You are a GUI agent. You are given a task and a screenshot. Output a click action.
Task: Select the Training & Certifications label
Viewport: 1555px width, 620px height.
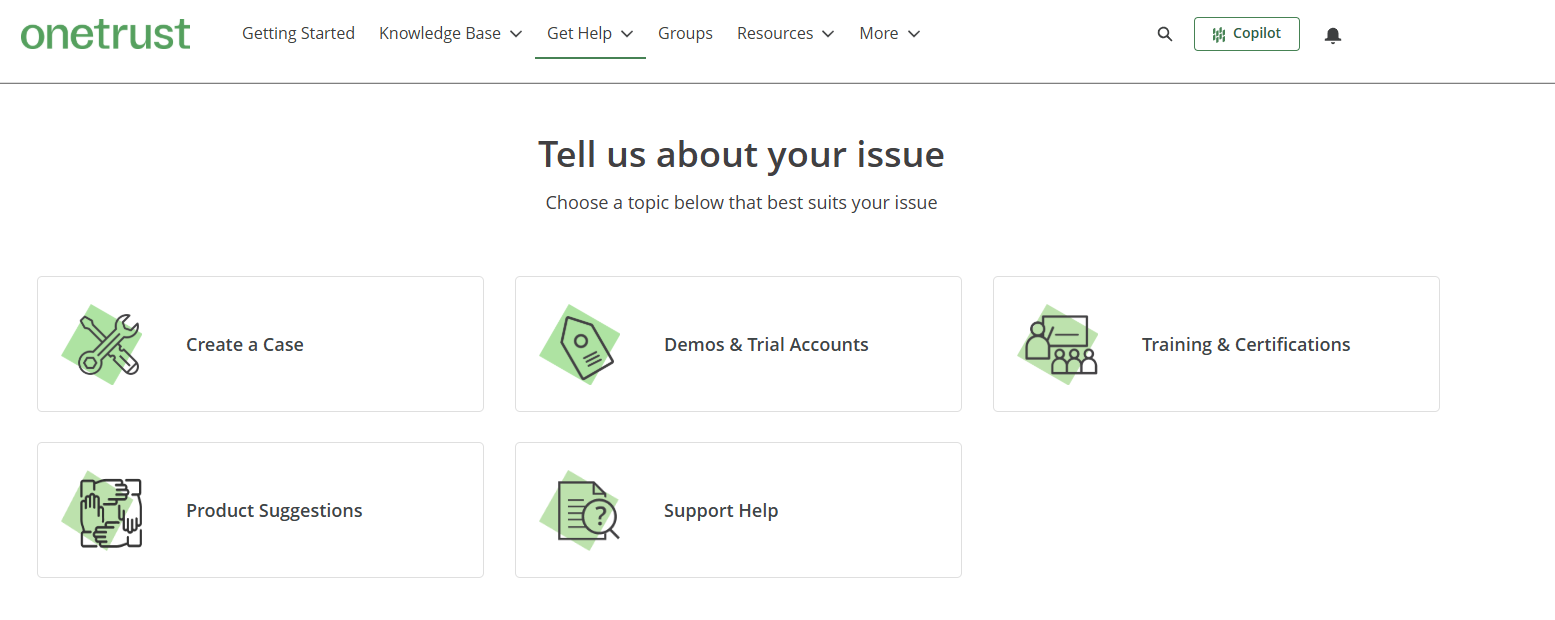click(x=1246, y=345)
